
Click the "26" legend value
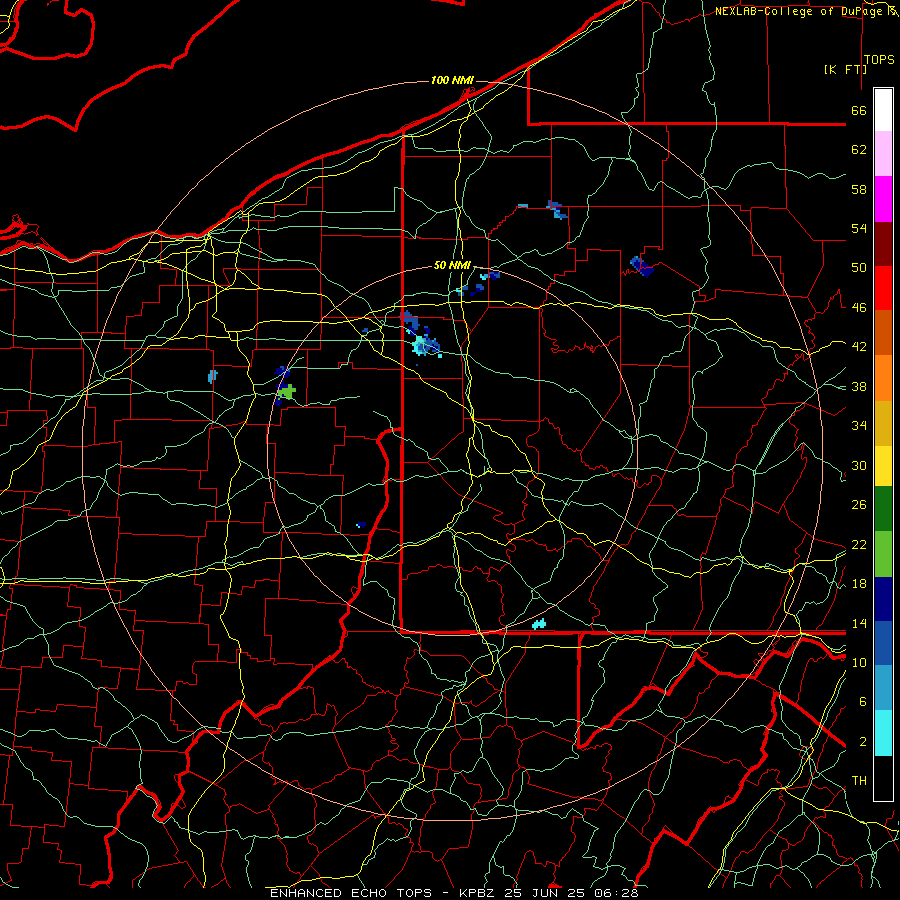[x=859, y=505]
